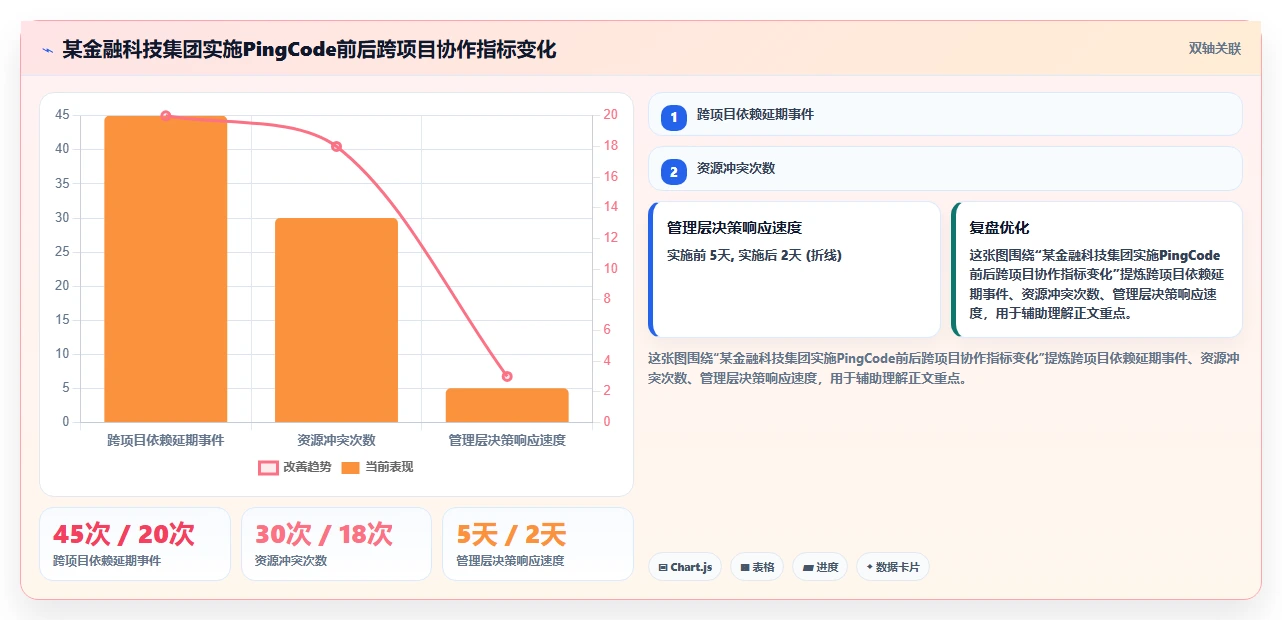Click the orange bar for 管理层决策响应速度
This screenshot has height=620, width=1282.
click(x=507, y=405)
